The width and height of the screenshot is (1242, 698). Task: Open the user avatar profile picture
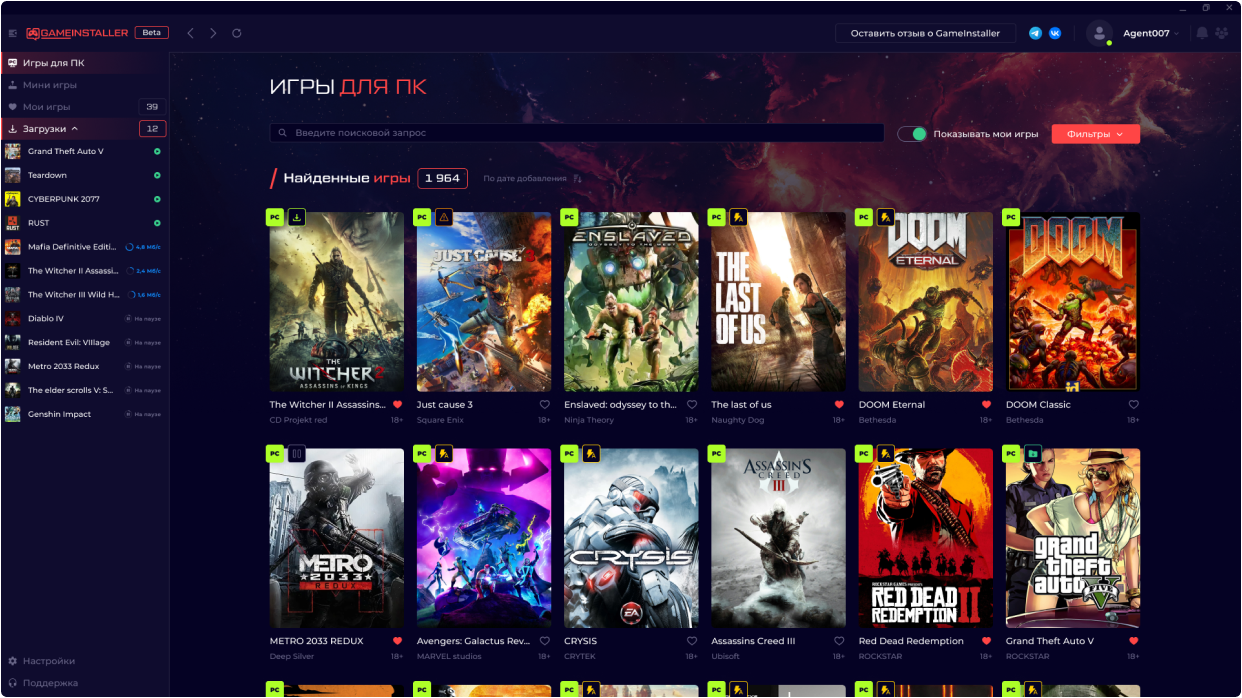pyautogui.click(x=1099, y=33)
